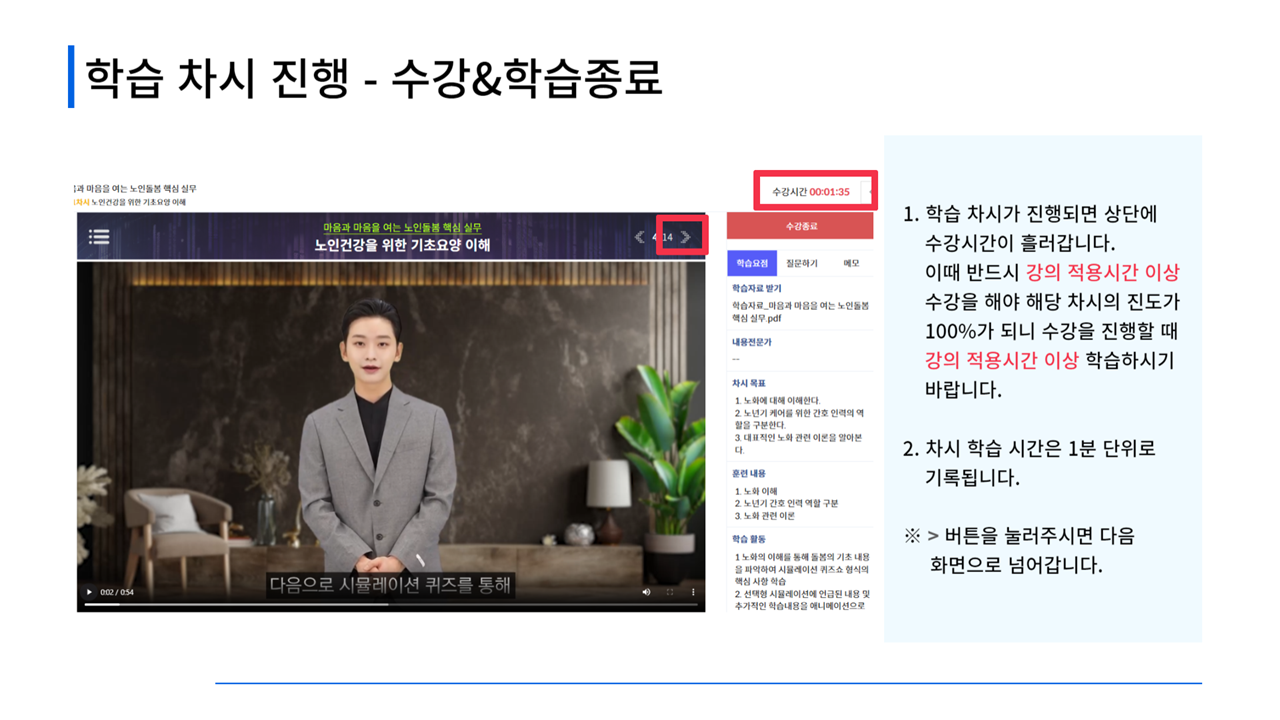Collapse side panel arrow next to 수강시간
Viewport: 1280px width, 720px height.
tap(872, 191)
